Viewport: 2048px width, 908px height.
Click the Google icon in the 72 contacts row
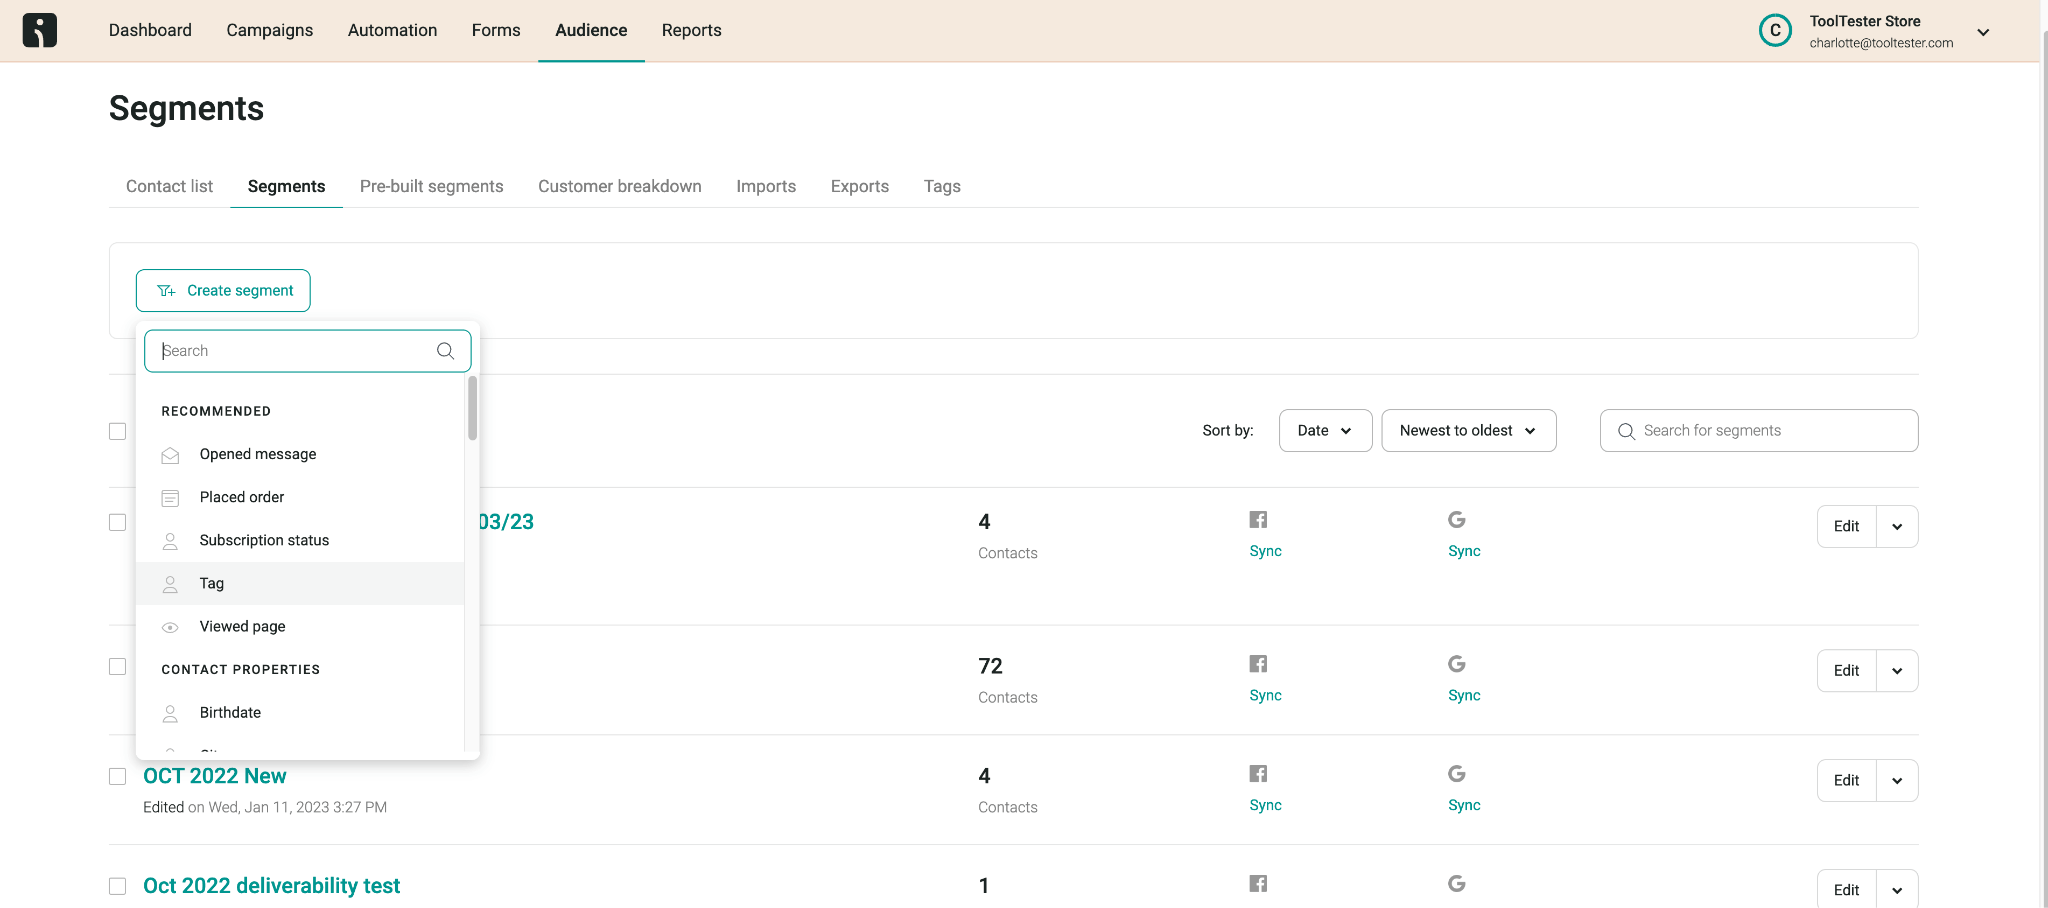tap(1457, 663)
